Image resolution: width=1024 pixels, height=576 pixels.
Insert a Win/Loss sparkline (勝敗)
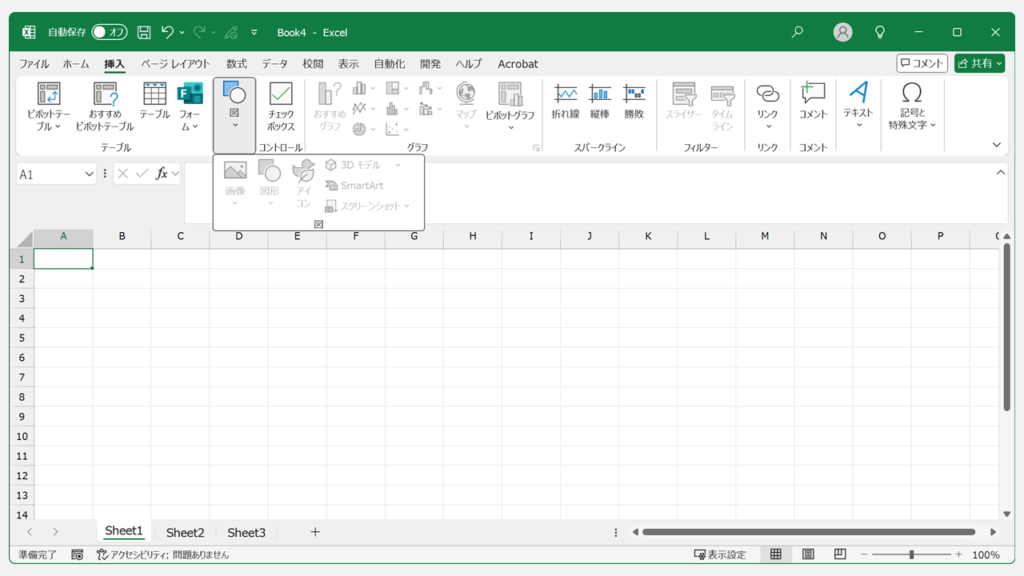point(634,101)
